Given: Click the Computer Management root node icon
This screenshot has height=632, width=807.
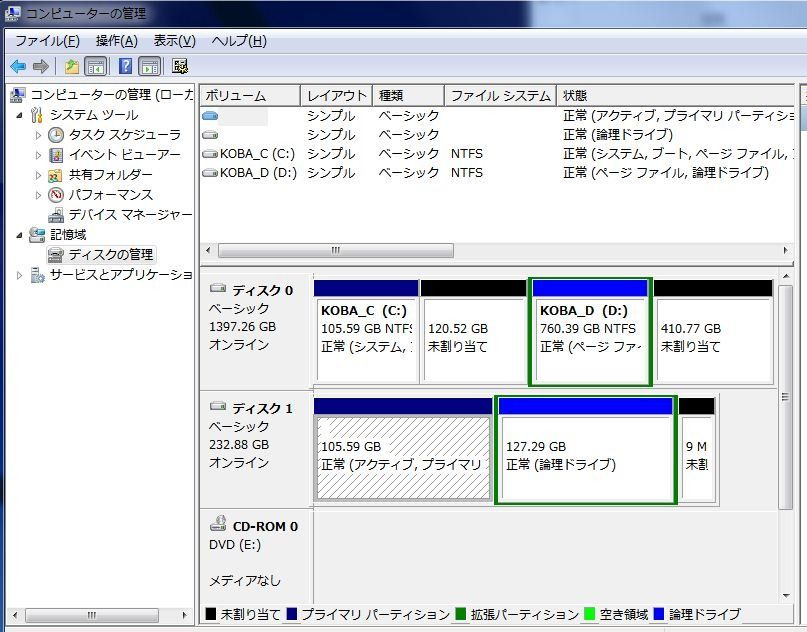Looking at the screenshot, I should [18, 95].
